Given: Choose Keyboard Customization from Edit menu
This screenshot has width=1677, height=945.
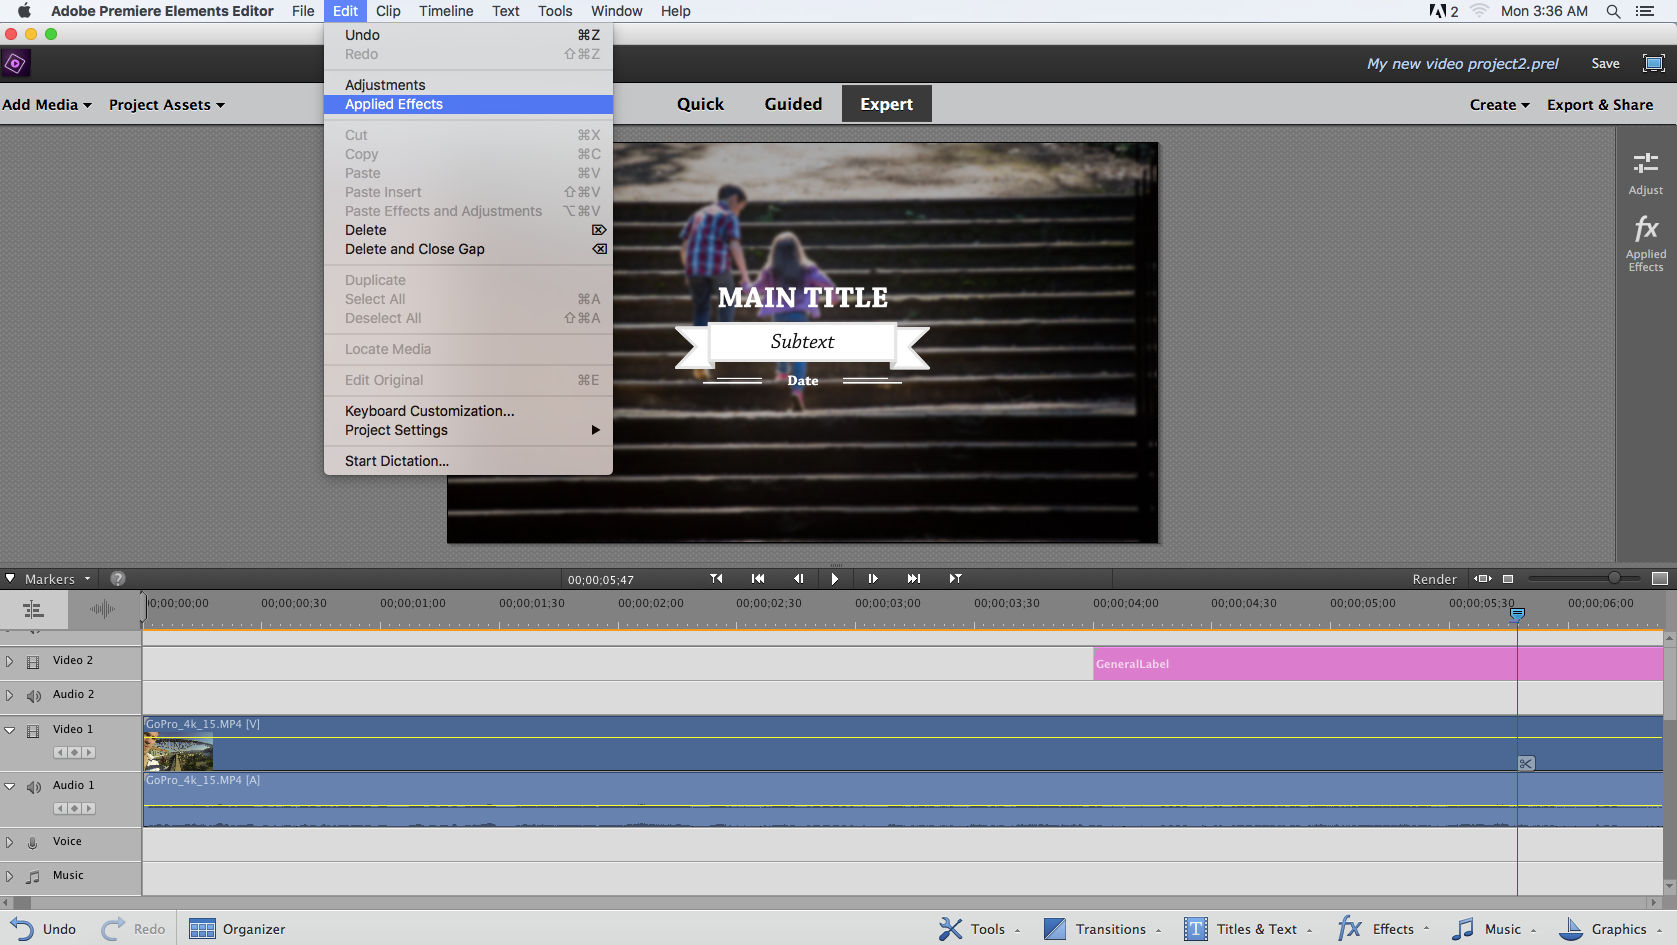Looking at the screenshot, I should pos(430,411).
